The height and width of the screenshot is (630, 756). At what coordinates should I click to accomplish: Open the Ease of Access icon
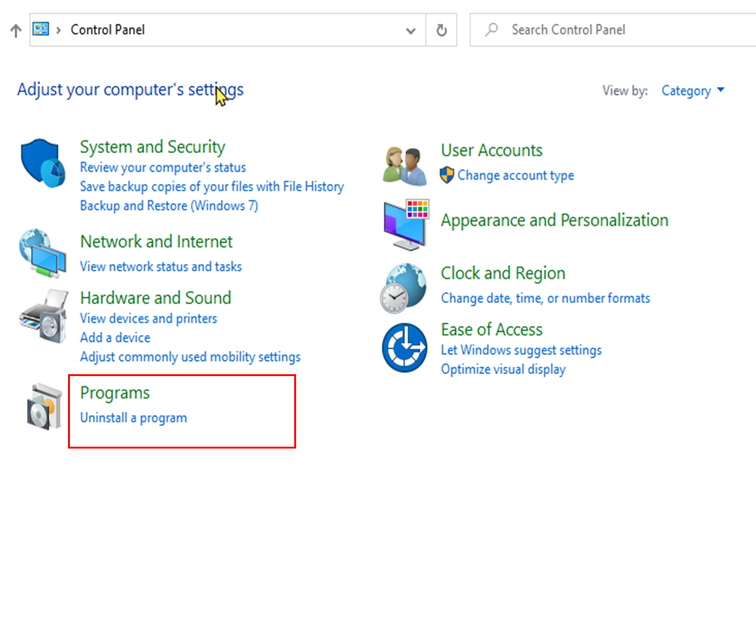405,348
